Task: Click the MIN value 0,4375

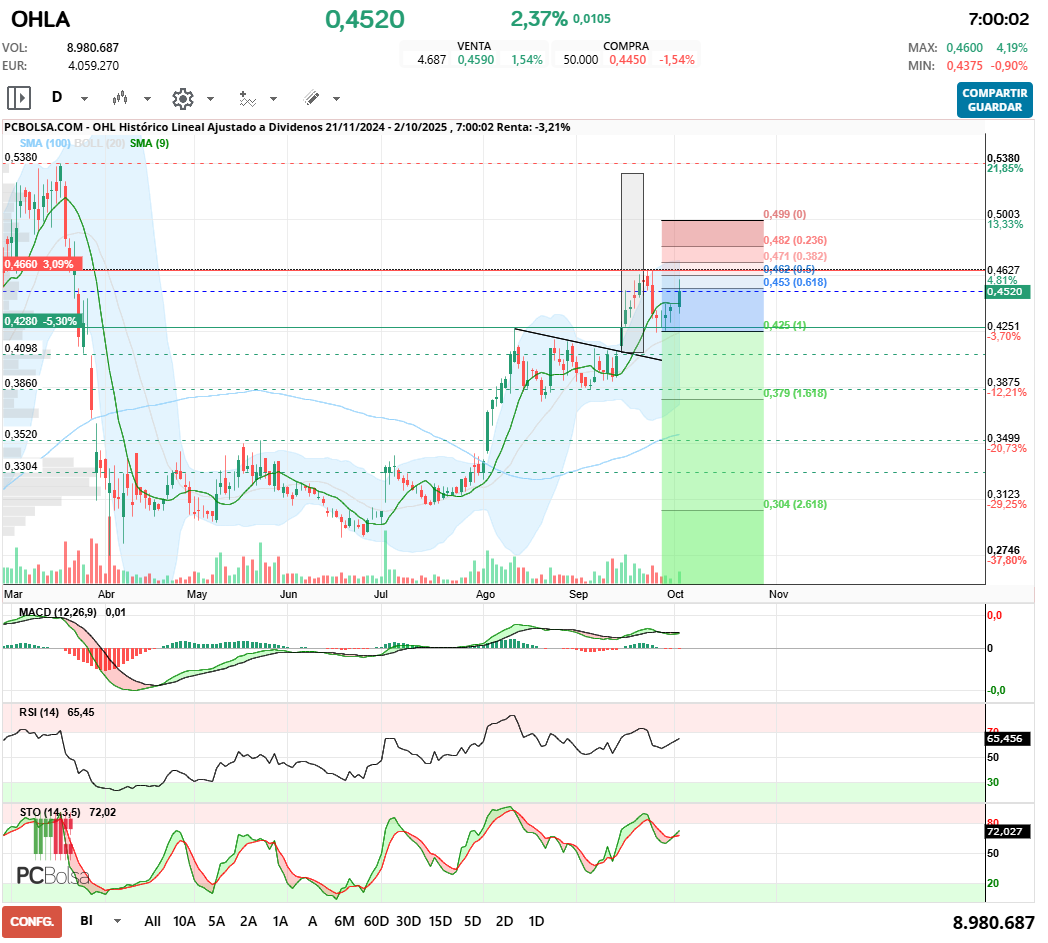Action: (x=964, y=65)
